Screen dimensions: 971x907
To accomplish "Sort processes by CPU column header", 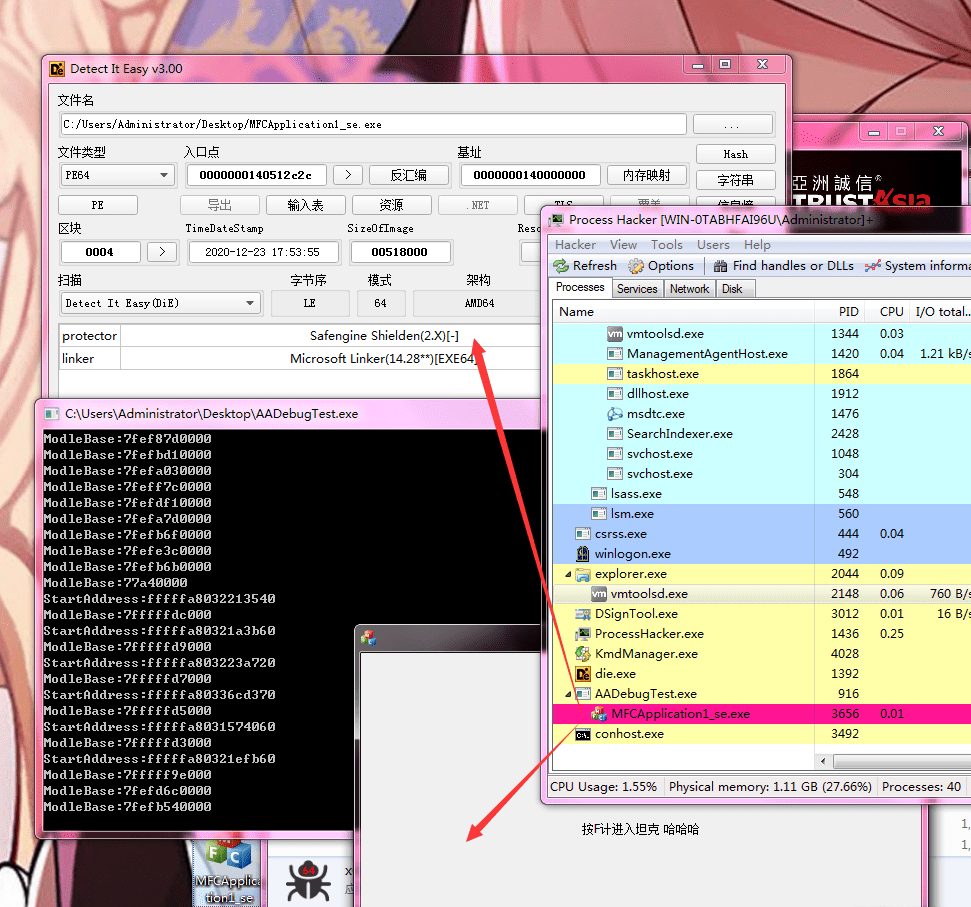I will click(x=887, y=312).
